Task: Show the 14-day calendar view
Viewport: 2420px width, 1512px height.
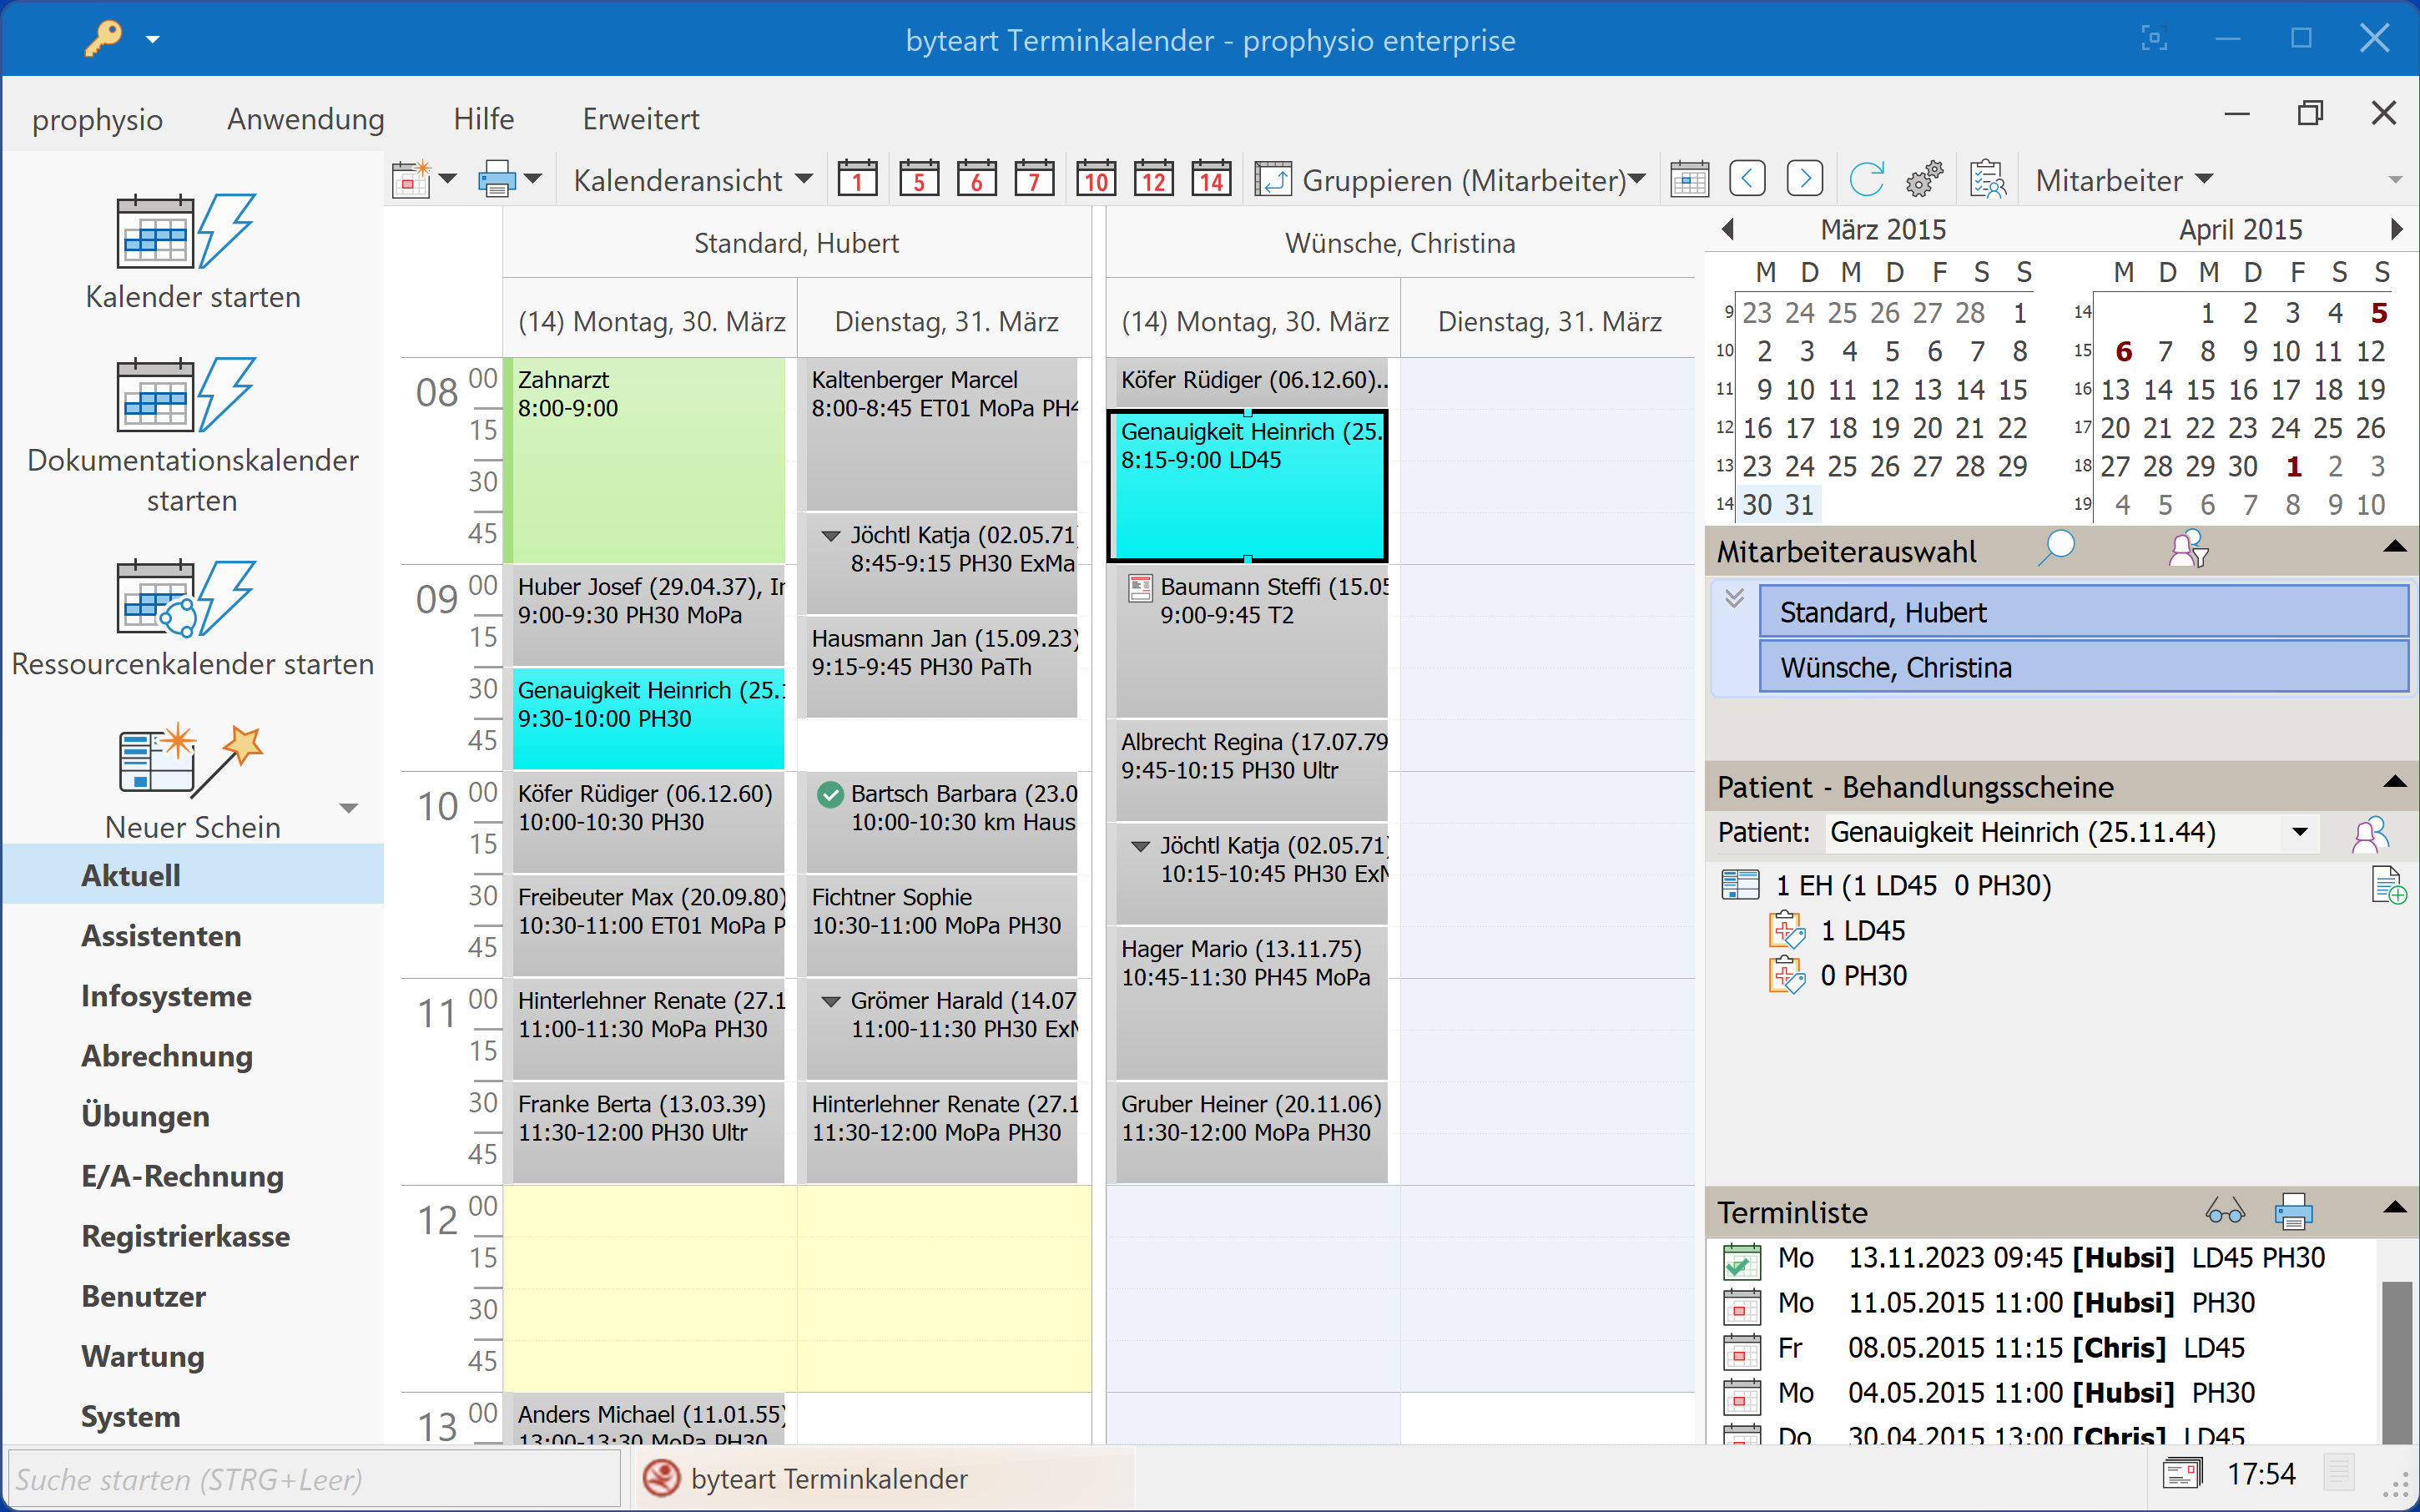Action: tap(1211, 180)
